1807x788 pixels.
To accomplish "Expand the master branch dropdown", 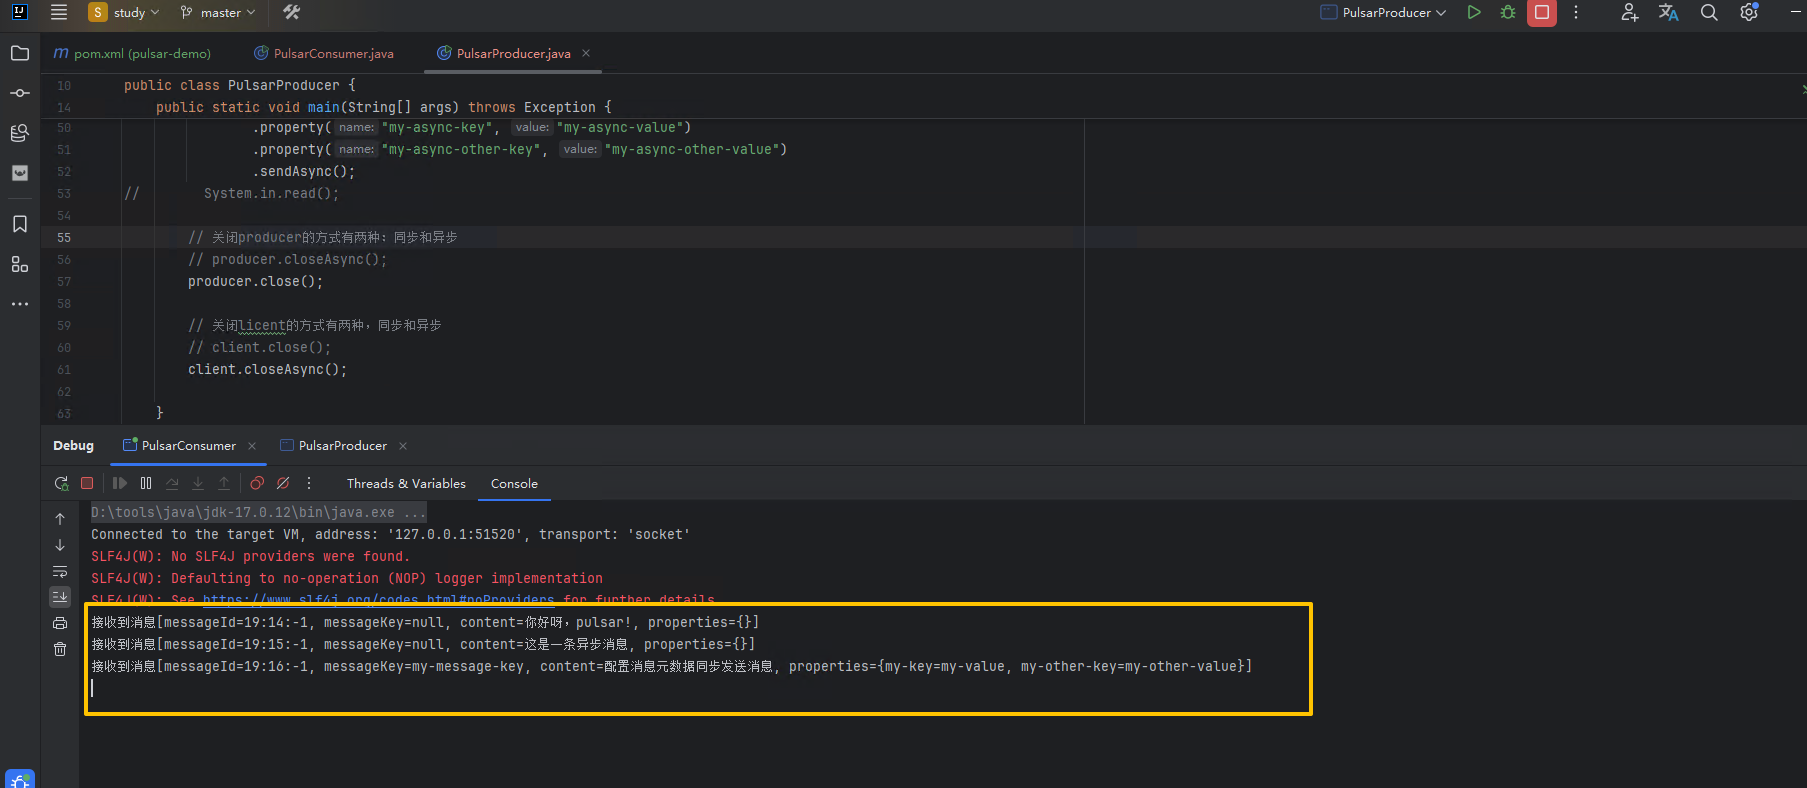I will click(218, 12).
